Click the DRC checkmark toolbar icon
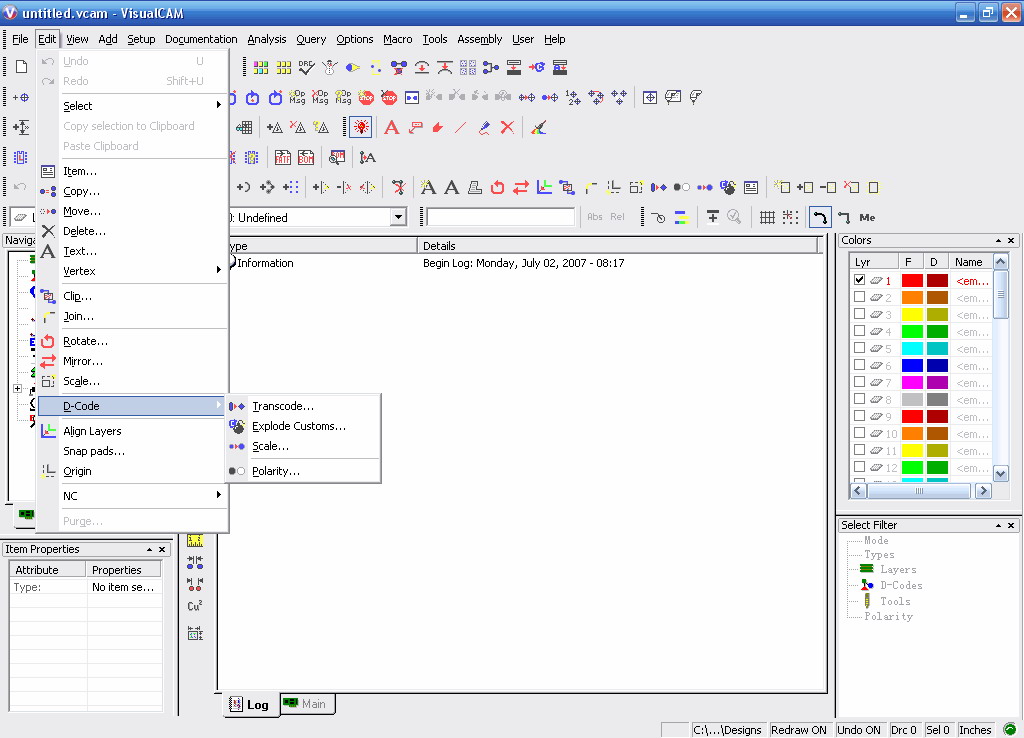Image resolution: width=1024 pixels, height=738 pixels. 306,67
